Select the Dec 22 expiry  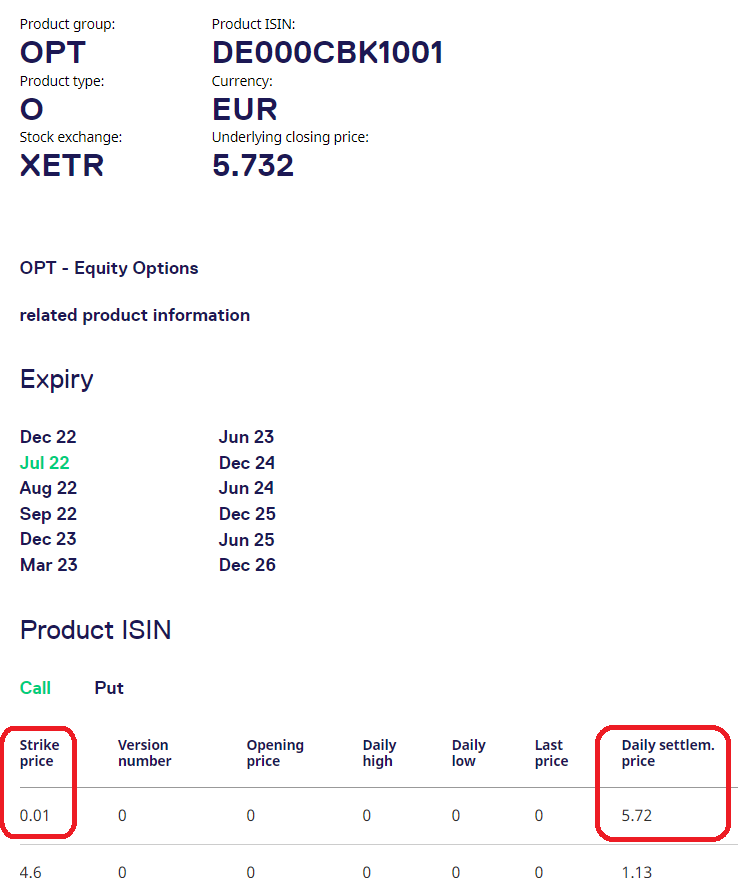[48, 437]
